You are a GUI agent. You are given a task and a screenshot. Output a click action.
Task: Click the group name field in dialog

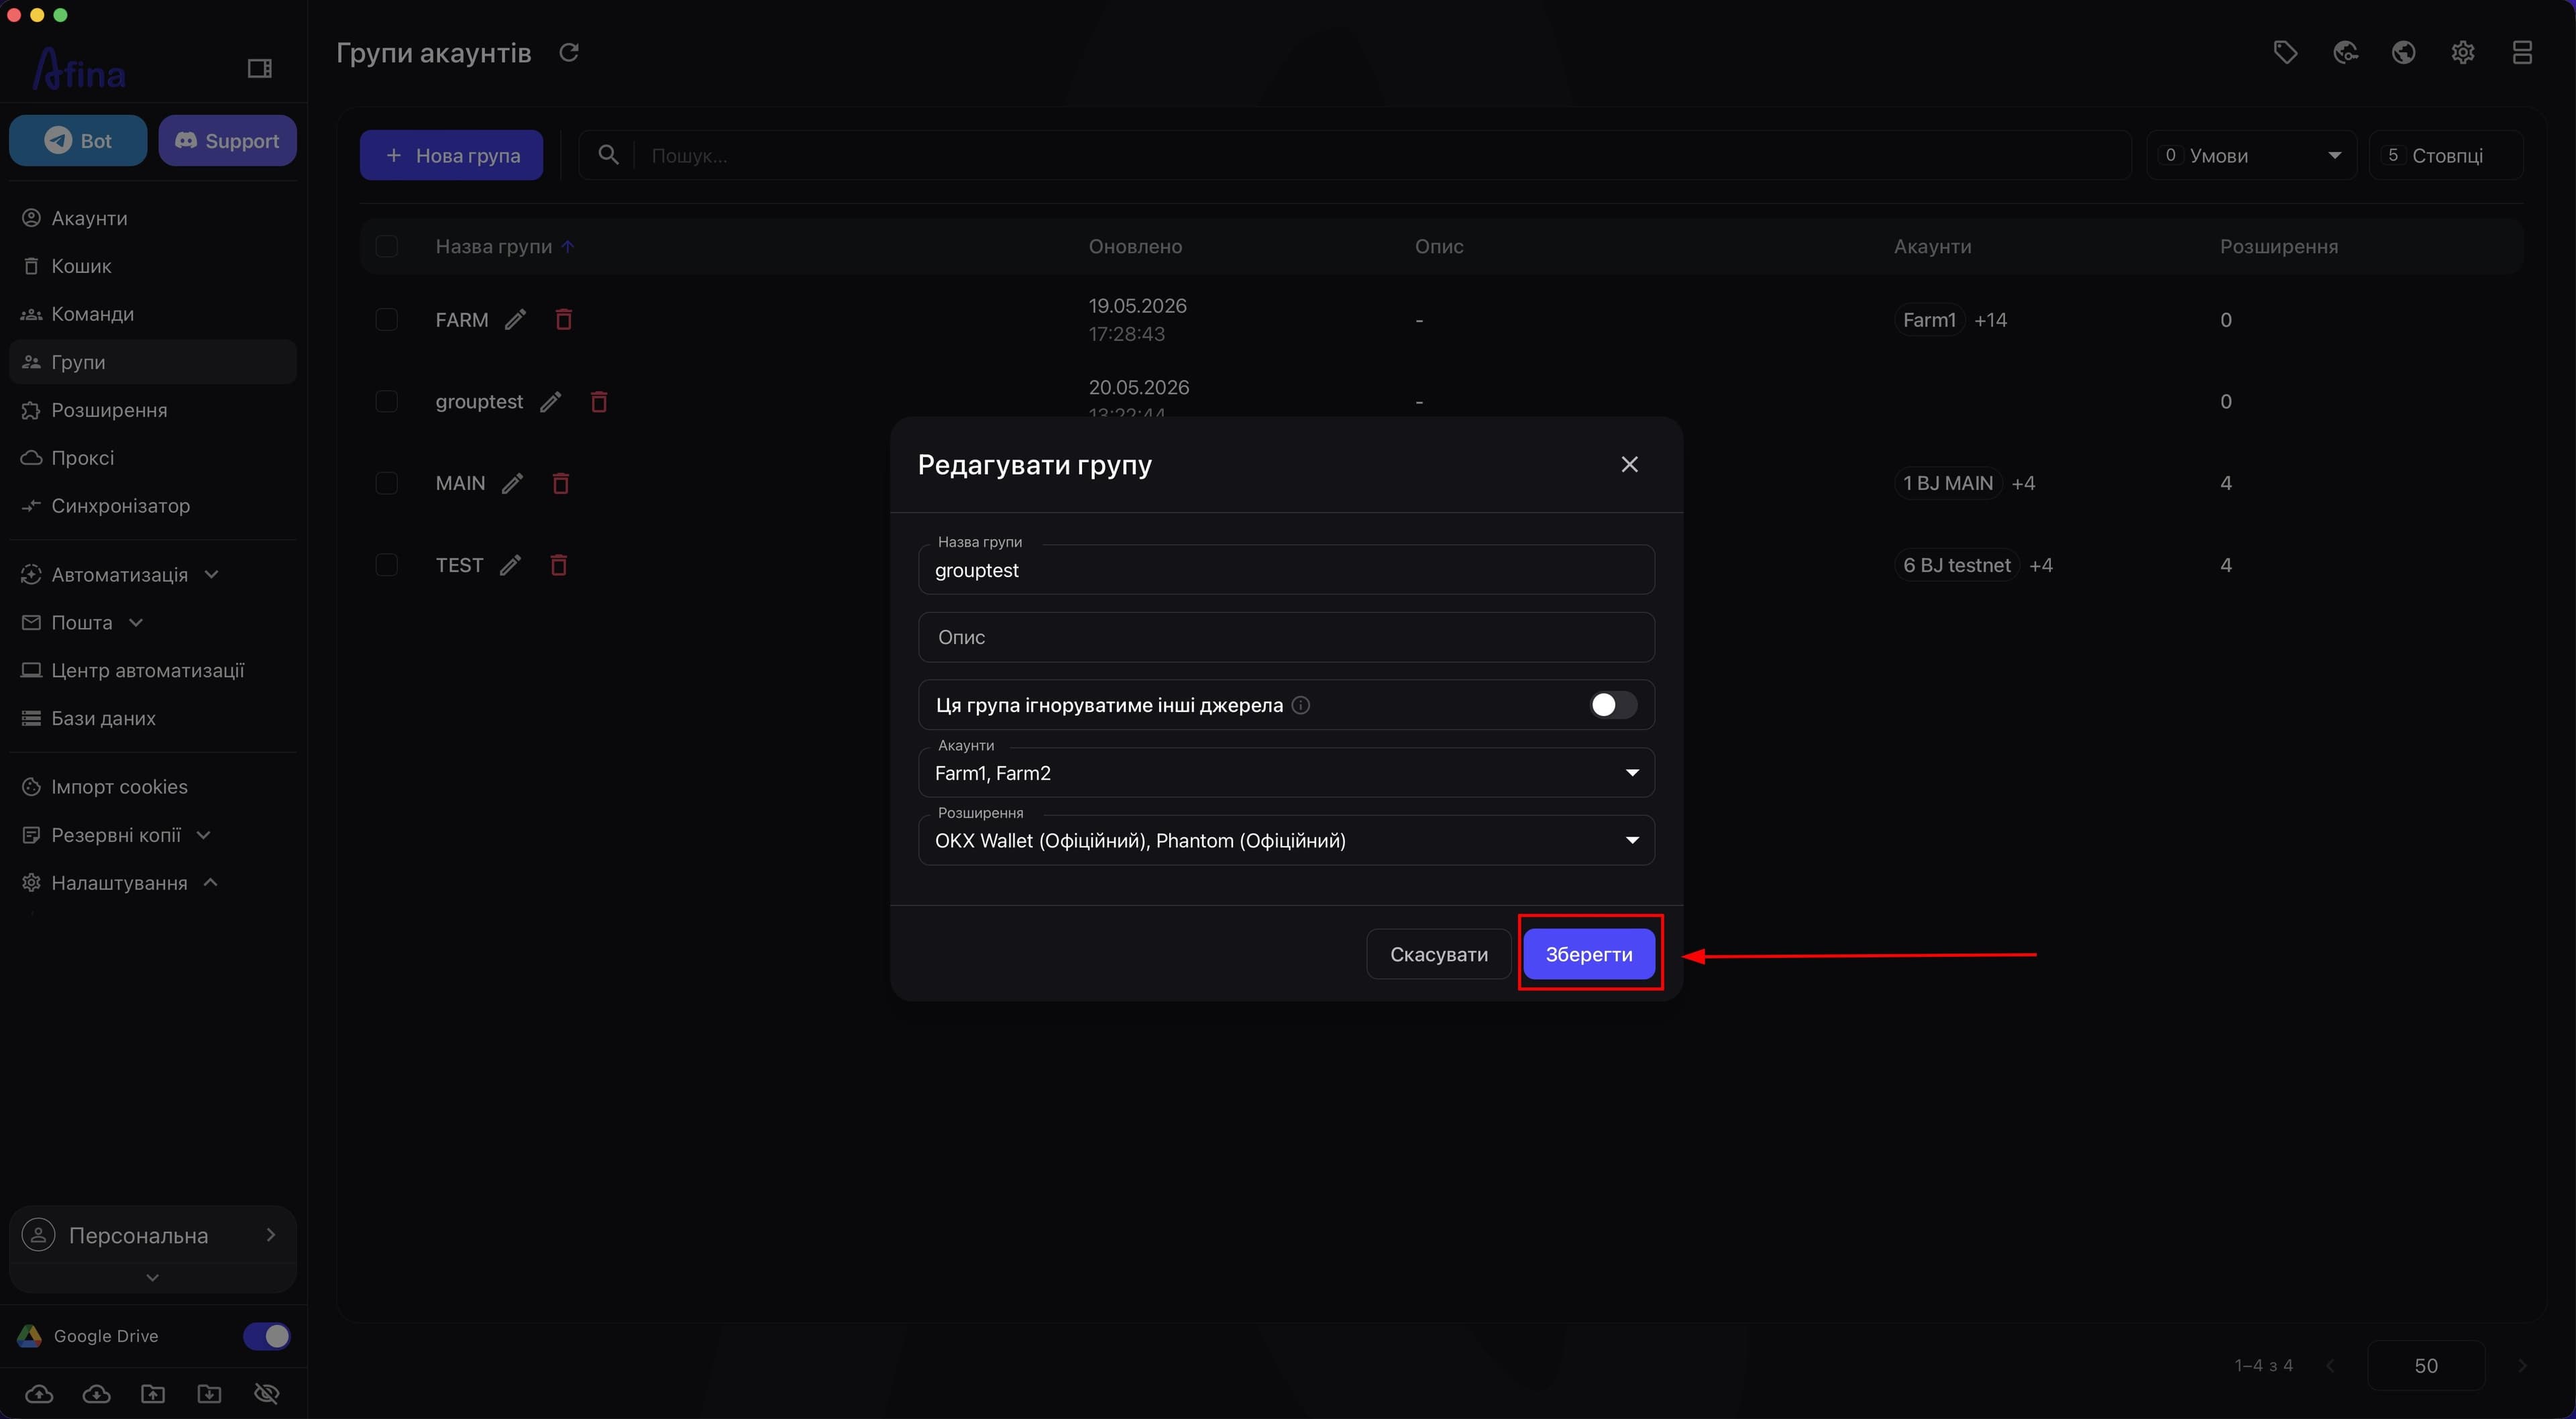click(1286, 570)
